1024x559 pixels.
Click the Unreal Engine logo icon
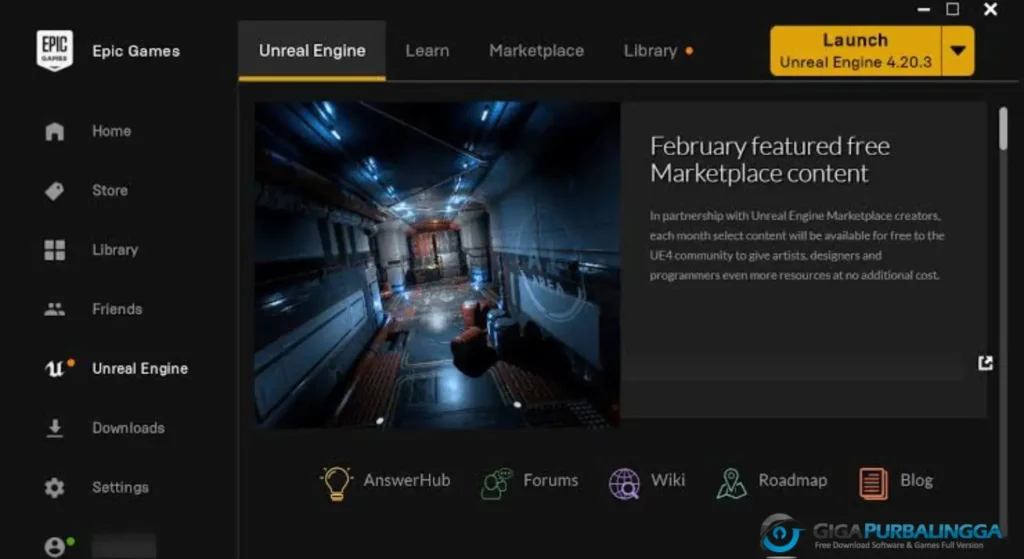pos(55,369)
